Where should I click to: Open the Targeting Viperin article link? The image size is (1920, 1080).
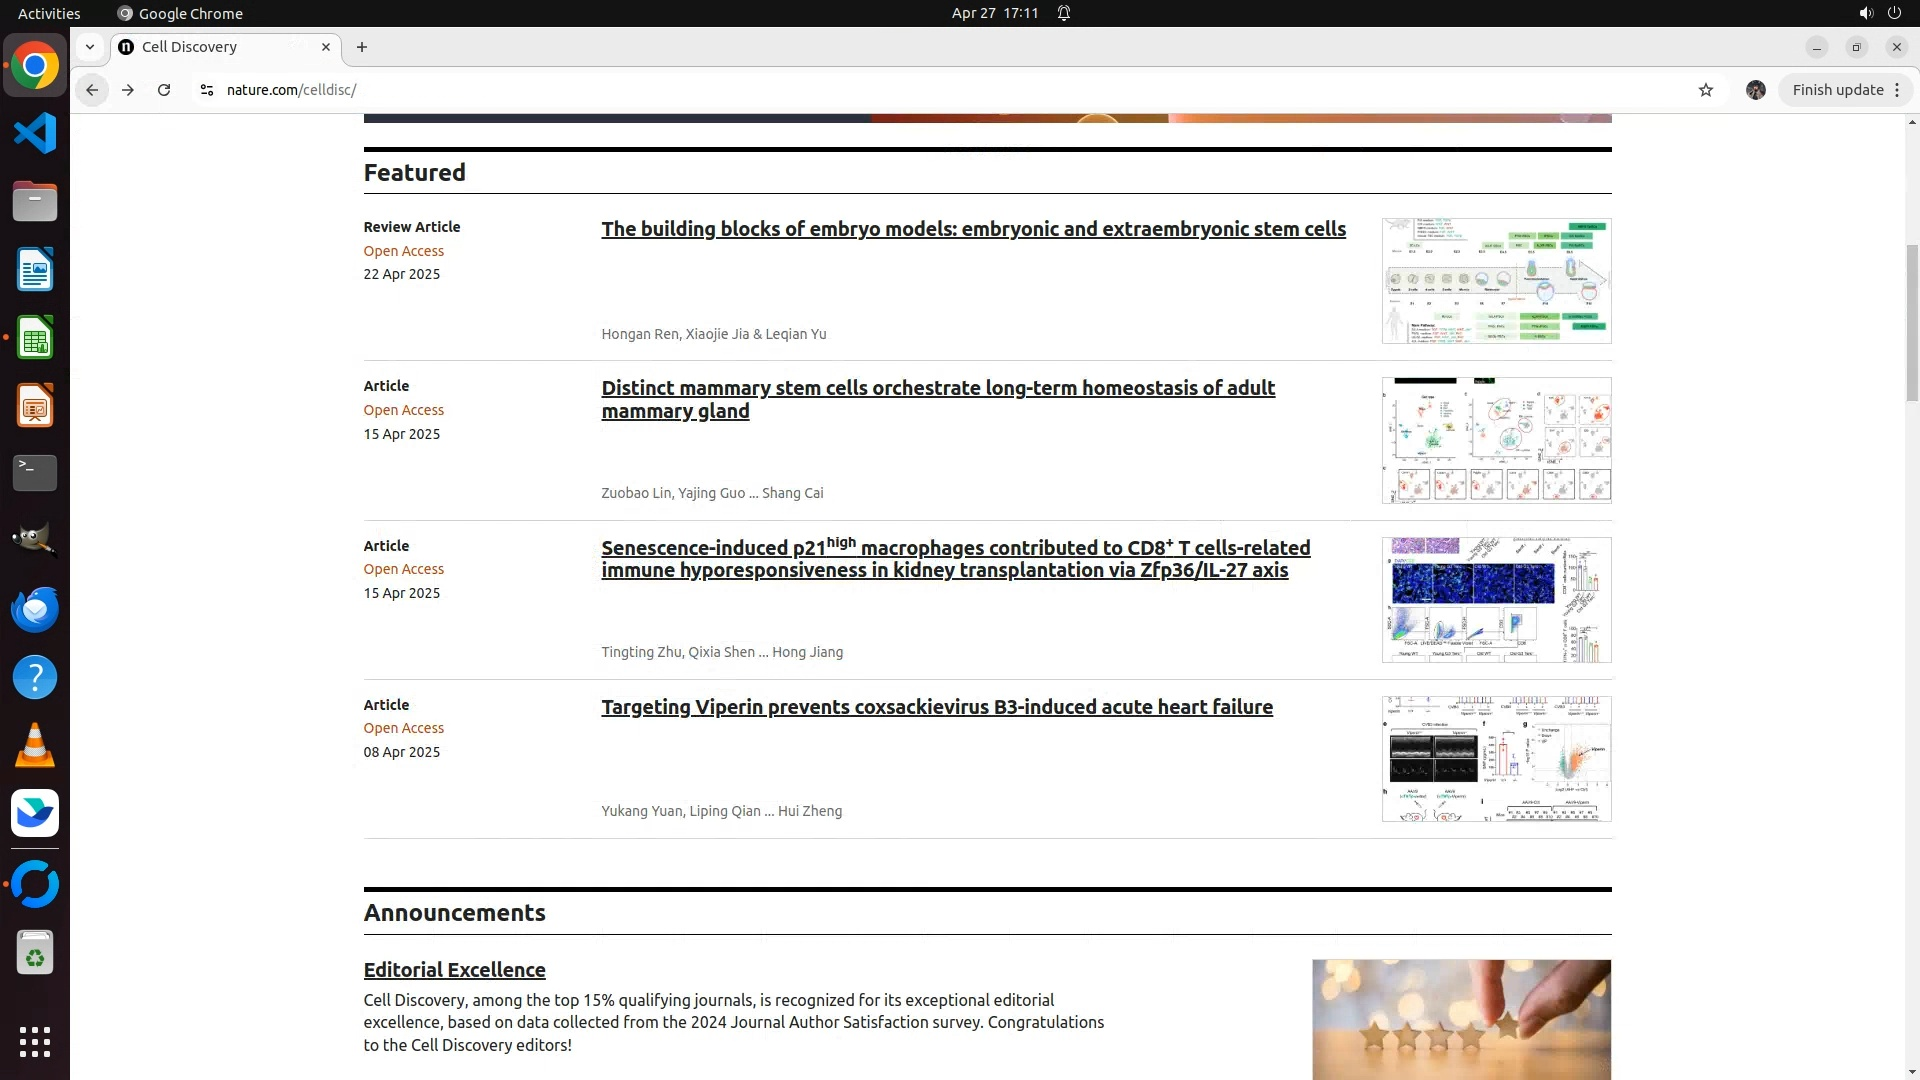[936, 707]
